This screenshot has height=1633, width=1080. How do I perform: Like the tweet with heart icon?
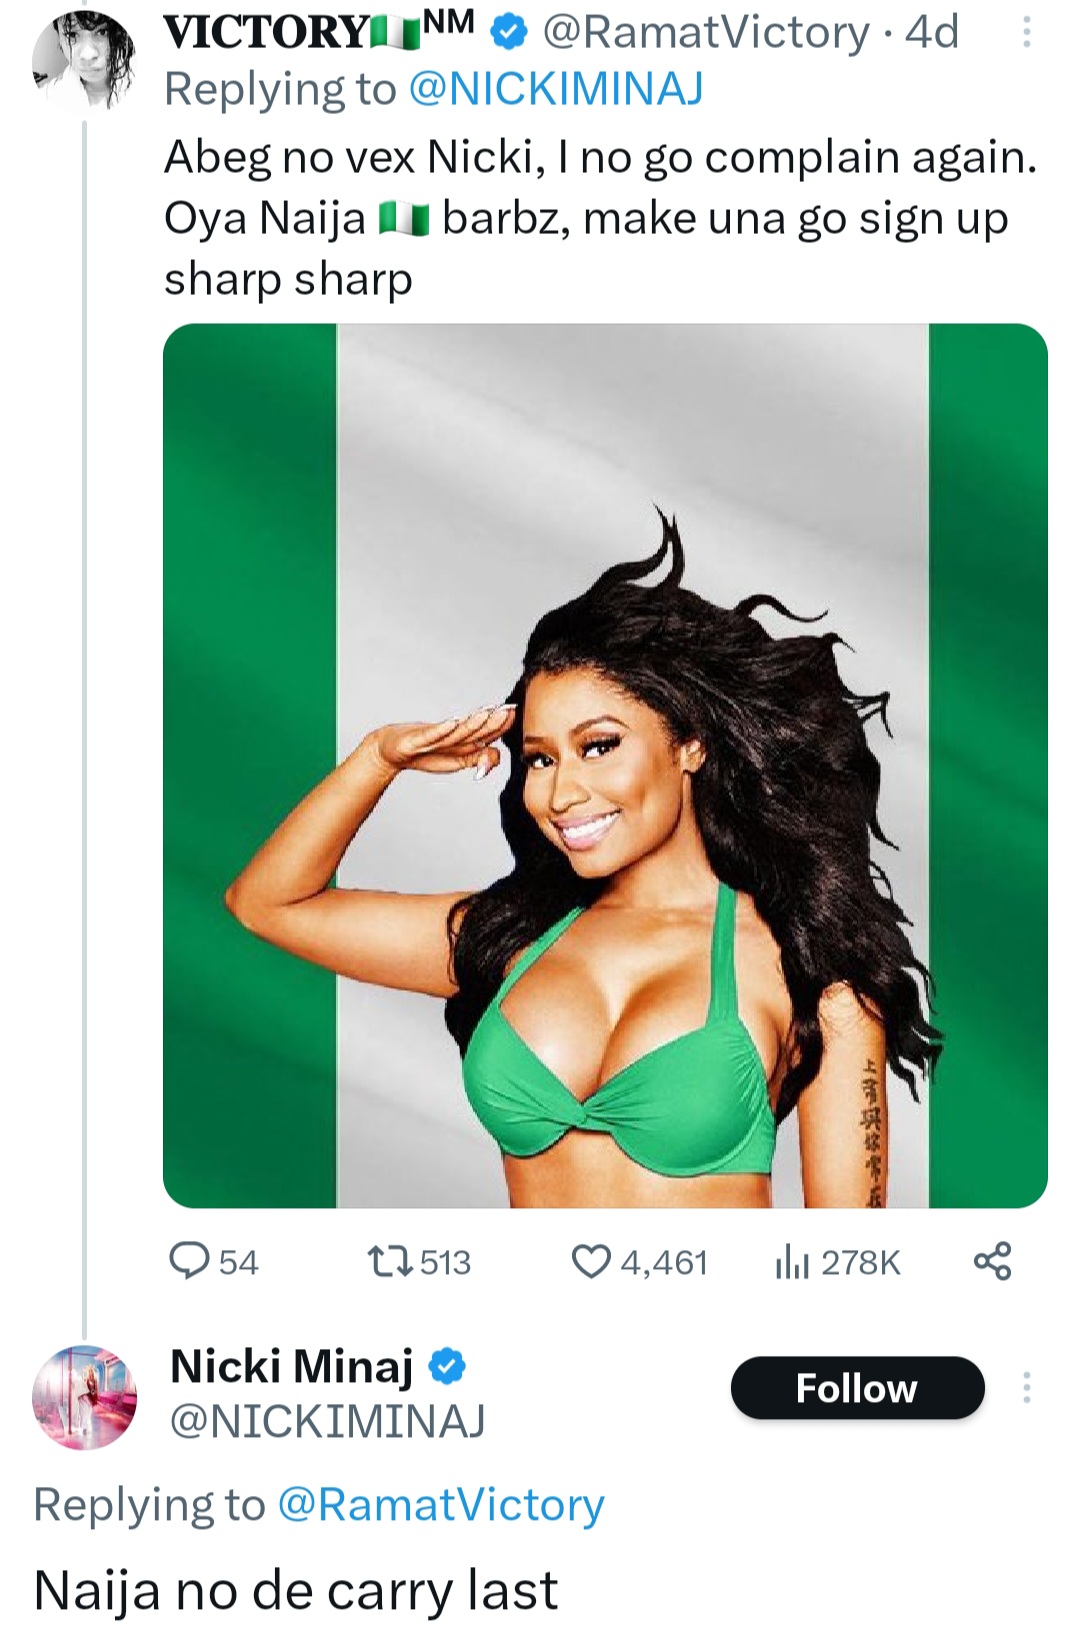point(591,1261)
